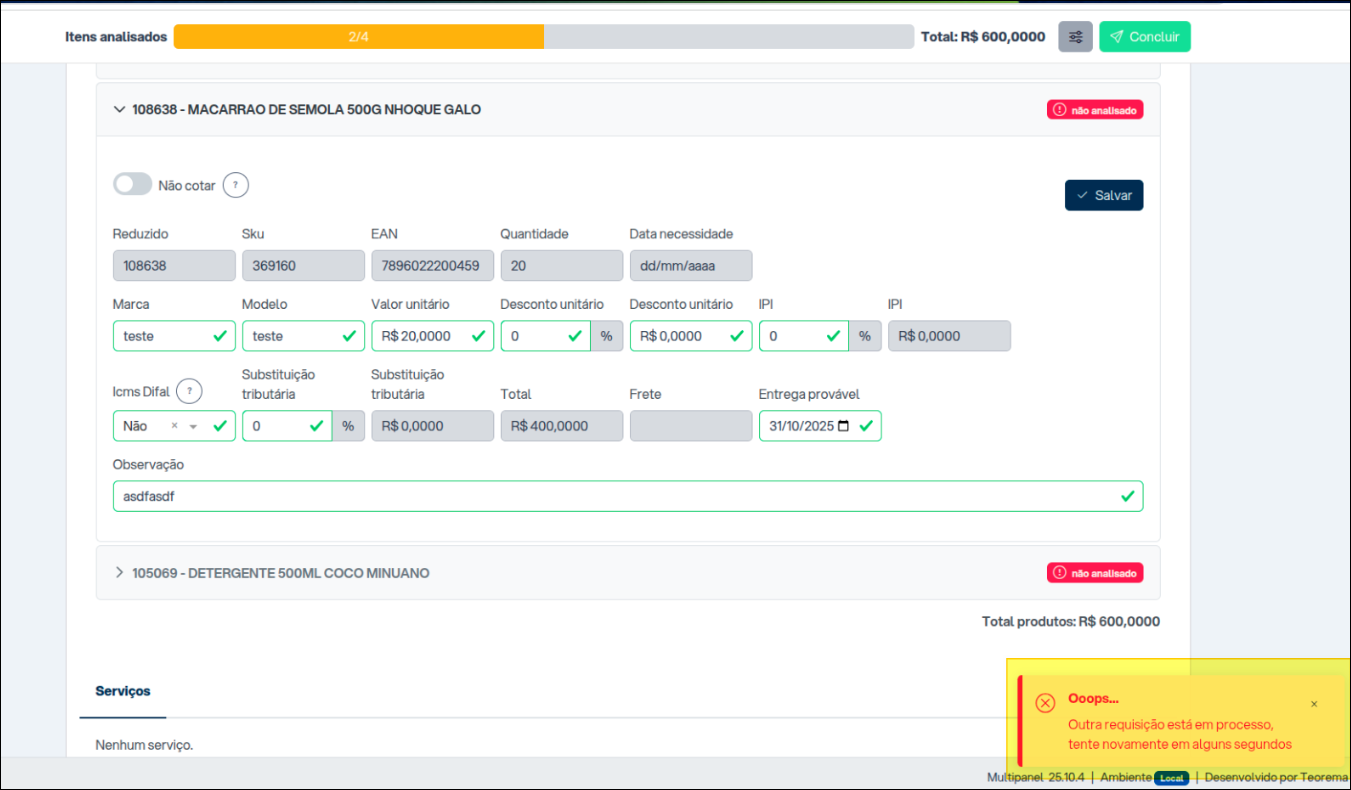The image size is (1351, 790).
Task: Click the help icon next to Icms Difal
Action: click(189, 391)
